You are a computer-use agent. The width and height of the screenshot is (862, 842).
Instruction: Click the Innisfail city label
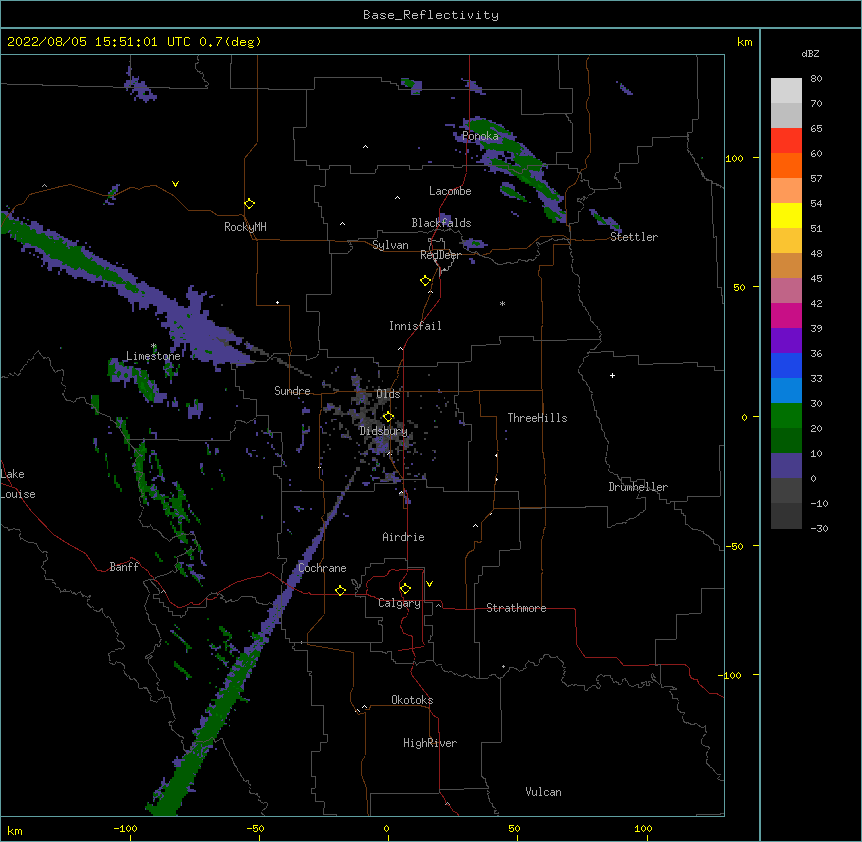coord(415,326)
